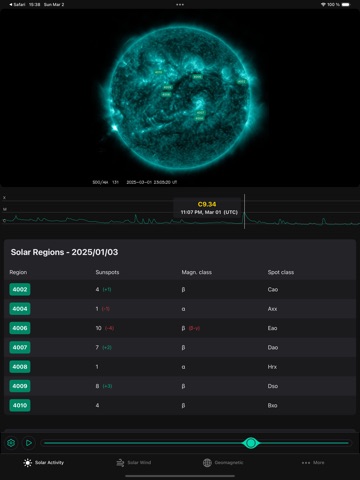This screenshot has width=360, height=480.
Task: Click magnetic class 'α' in row 4004
Action: pos(183,309)
